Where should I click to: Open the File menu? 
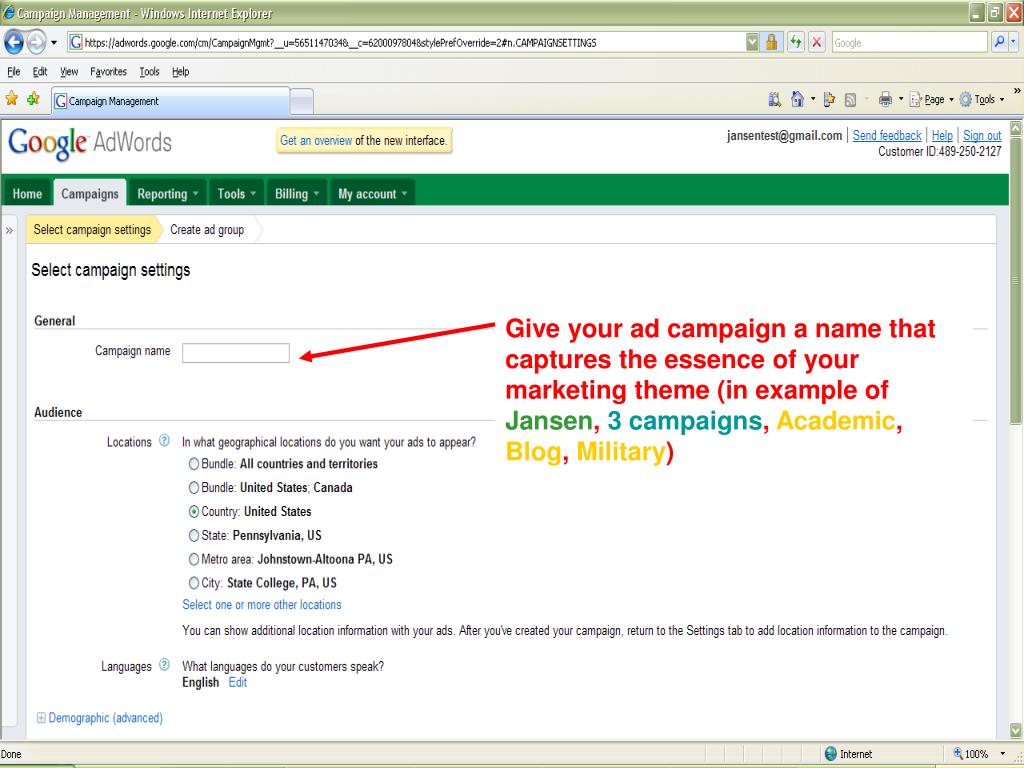(14, 72)
